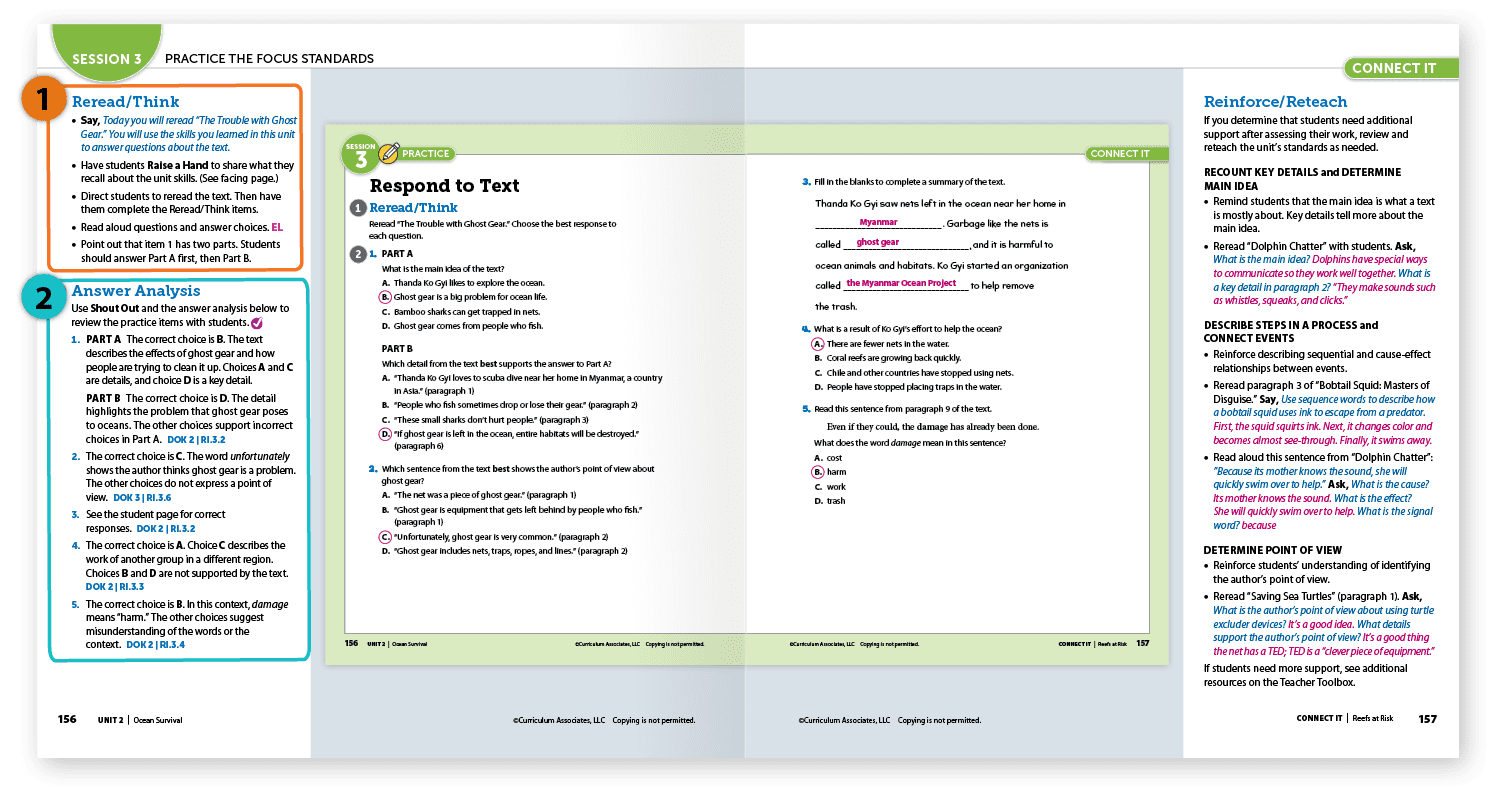
Task: Open the Connect It tab on the student page
Action: coord(1119,154)
